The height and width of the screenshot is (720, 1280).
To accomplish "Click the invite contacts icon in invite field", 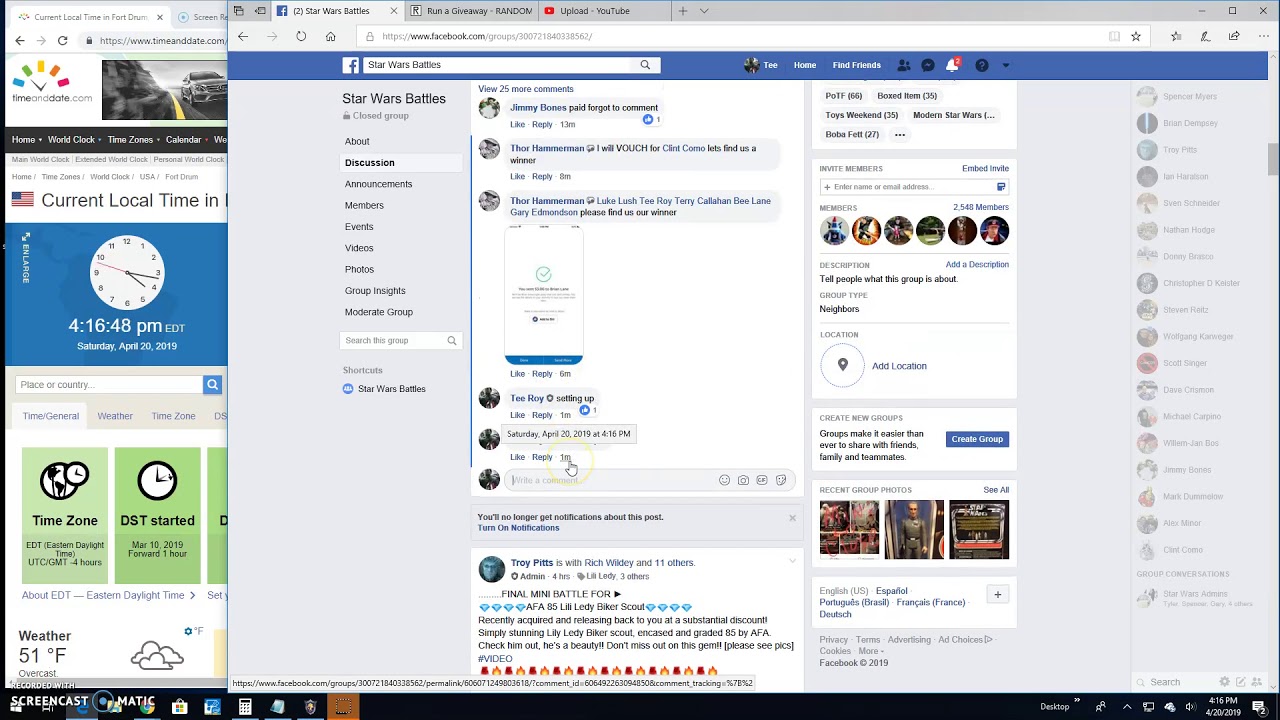I will (x=1001, y=187).
